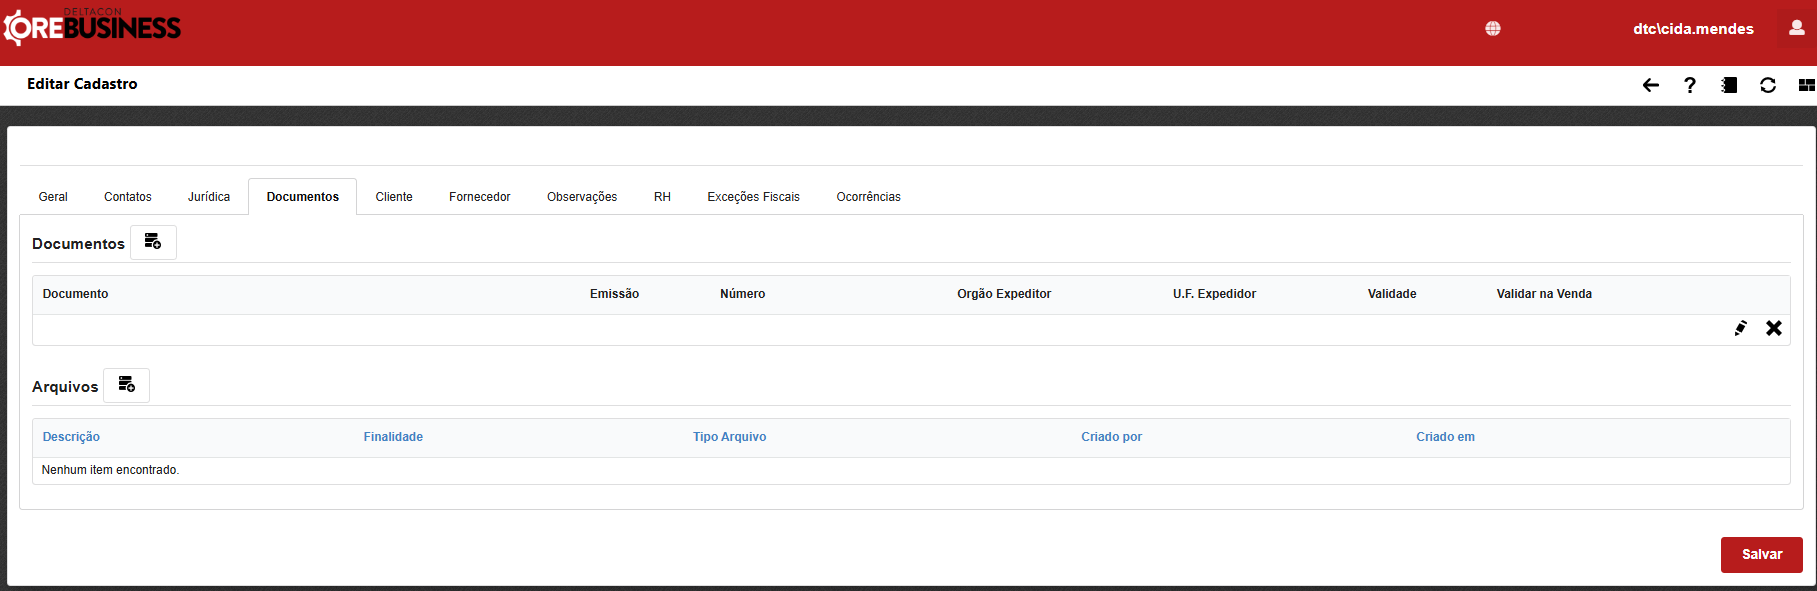This screenshot has height=591, width=1817.
Task: Add a new file beside Arquivos heading
Action: [126, 385]
